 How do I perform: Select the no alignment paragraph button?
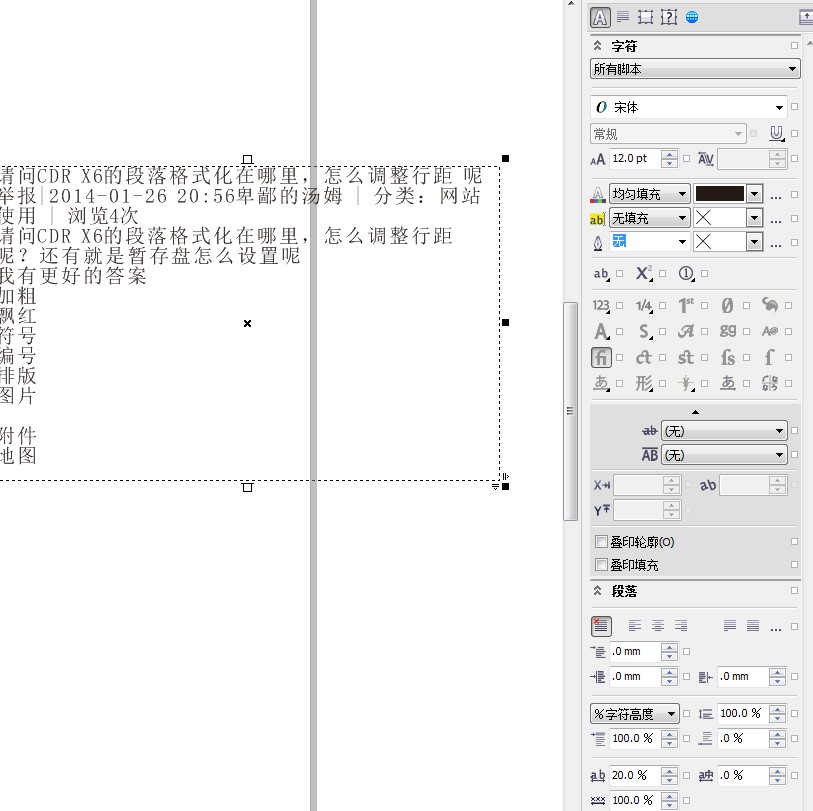(x=601, y=626)
